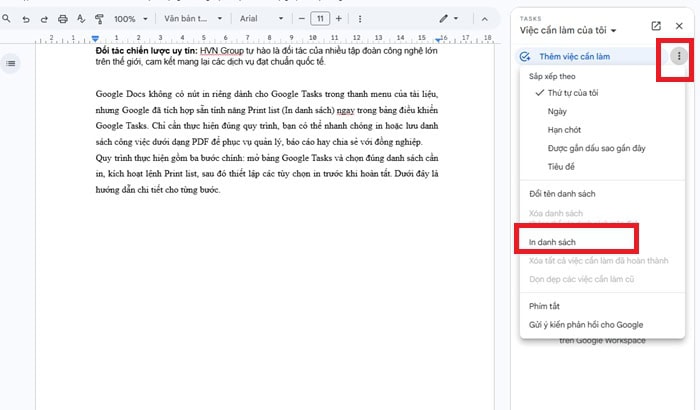Screen dimensions: 700x410
Task: Click the left indent marker on ruler
Action: [95, 39]
